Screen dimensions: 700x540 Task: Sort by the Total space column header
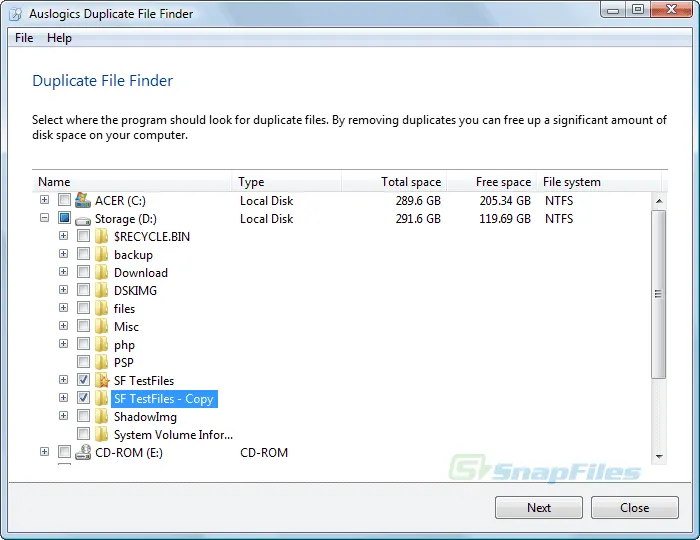(394, 182)
